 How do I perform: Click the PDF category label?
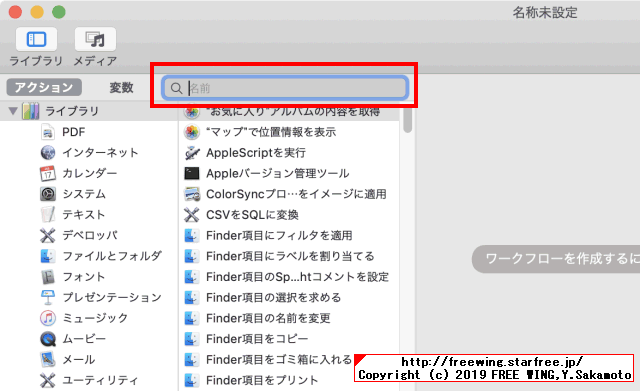pos(73,132)
